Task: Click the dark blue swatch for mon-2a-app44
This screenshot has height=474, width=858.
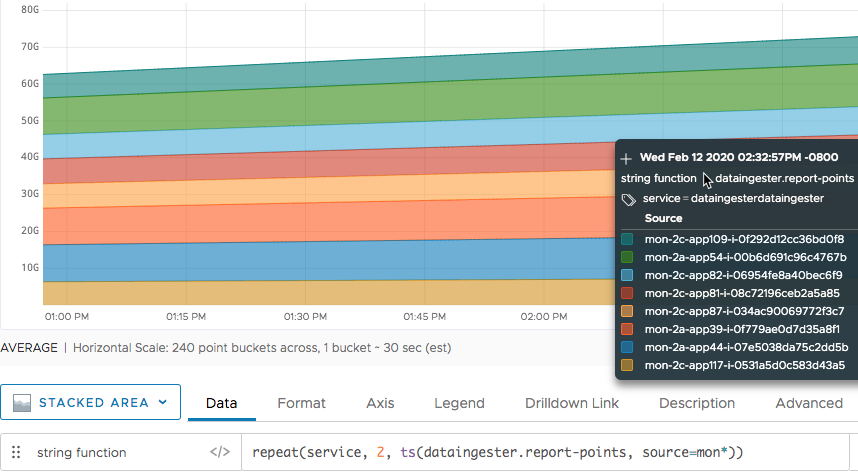Action: coord(627,347)
